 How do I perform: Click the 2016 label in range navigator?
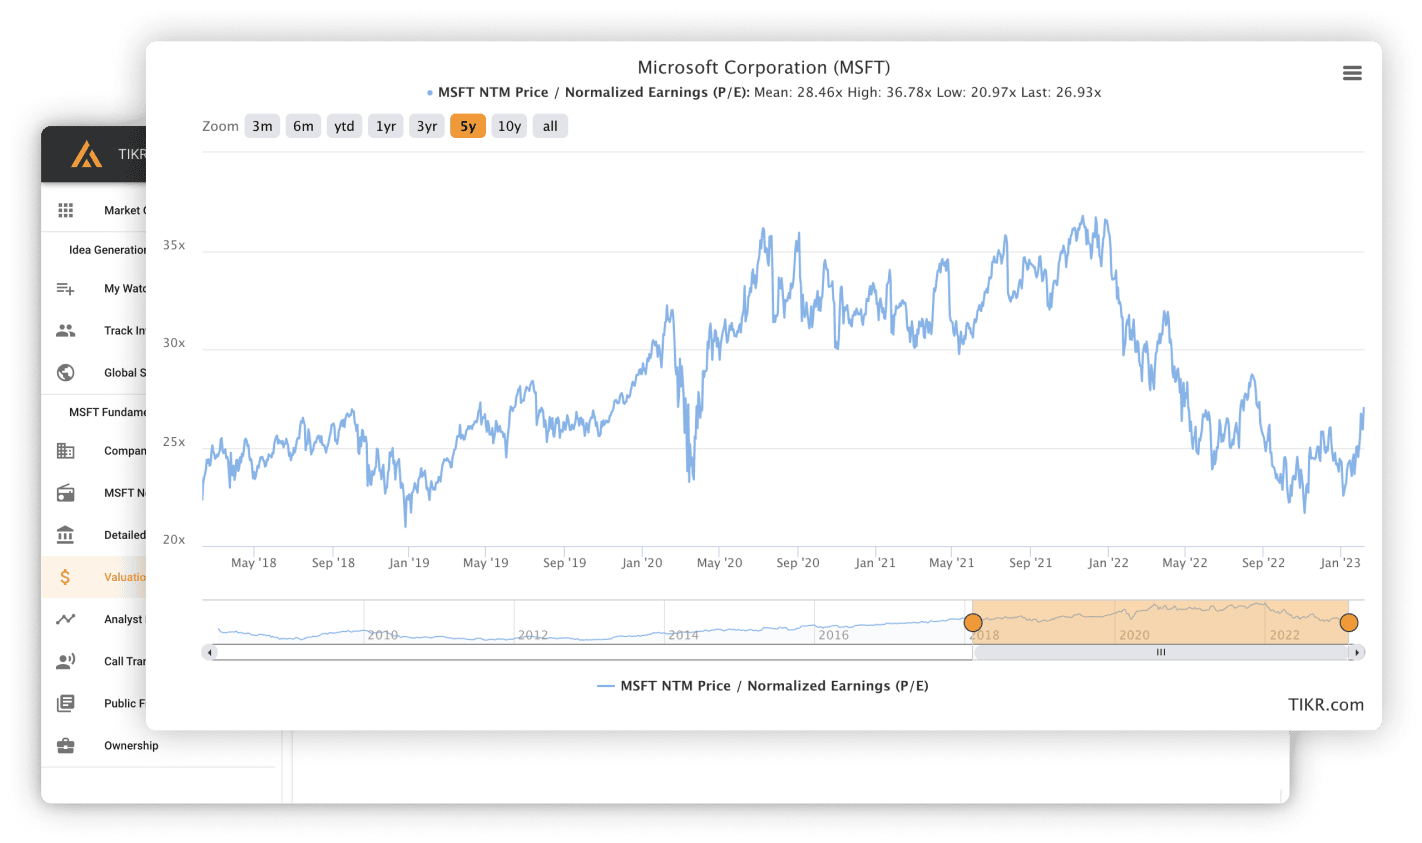tap(834, 635)
